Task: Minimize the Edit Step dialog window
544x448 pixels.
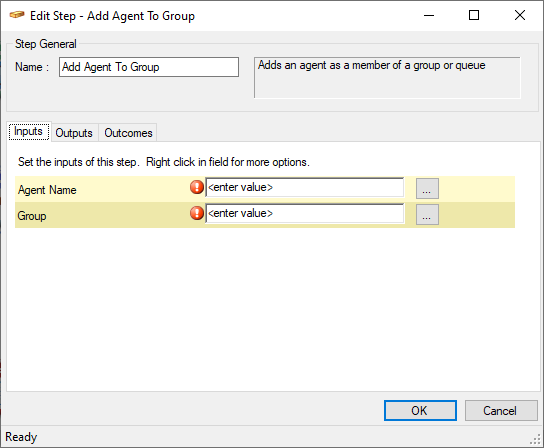Action: (x=429, y=15)
